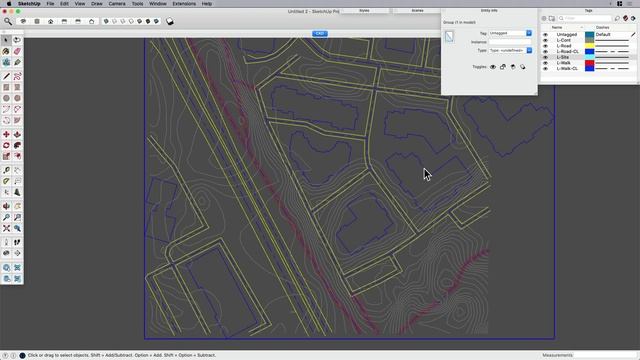Click the L-Road yellow color swatch
This screenshot has height=360, width=640.
(589, 46)
